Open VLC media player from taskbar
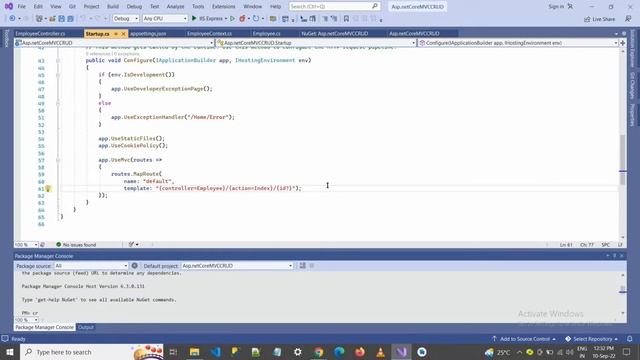Viewport: 640px width, 360px height. coord(380,352)
